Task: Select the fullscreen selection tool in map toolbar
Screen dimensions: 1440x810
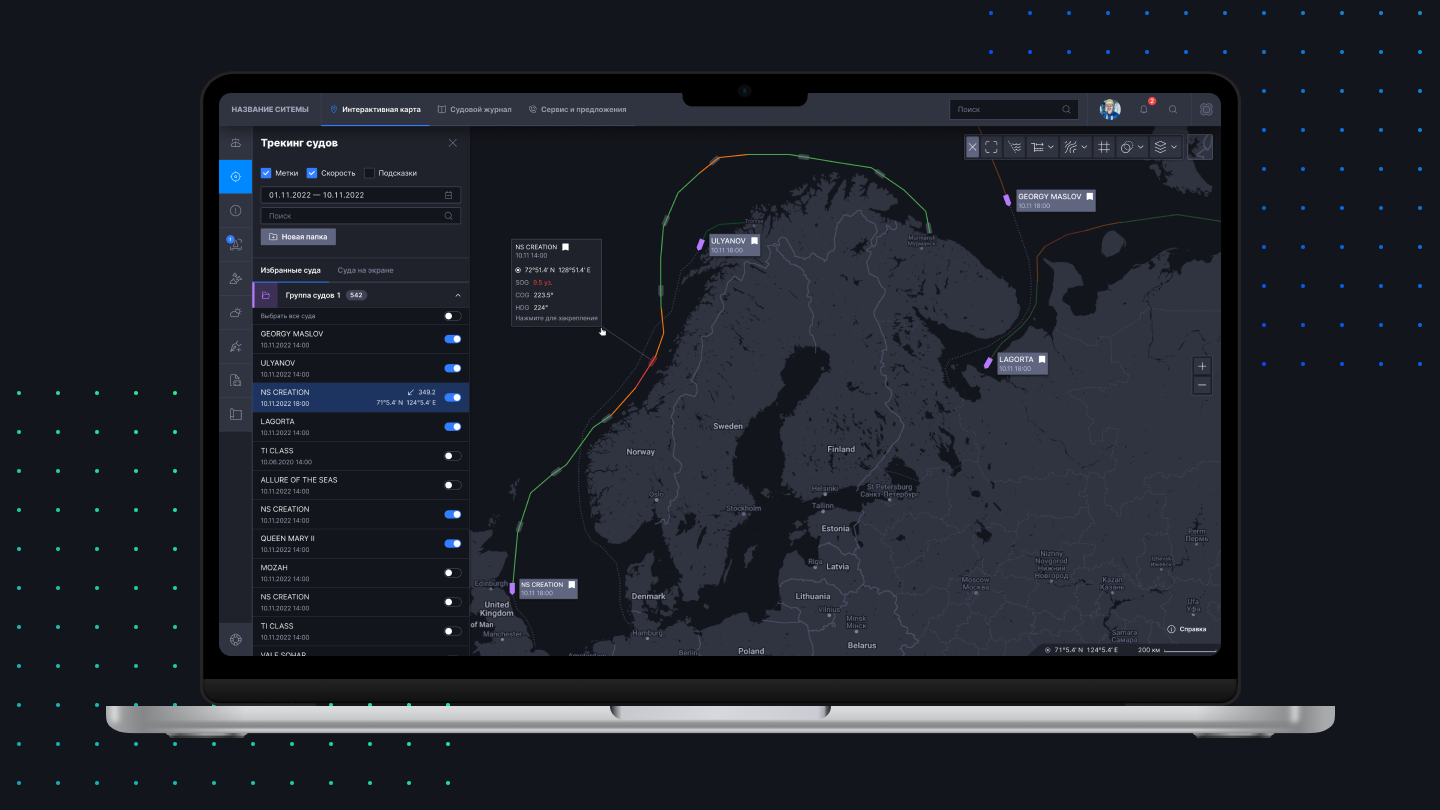Action: click(x=991, y=146)
